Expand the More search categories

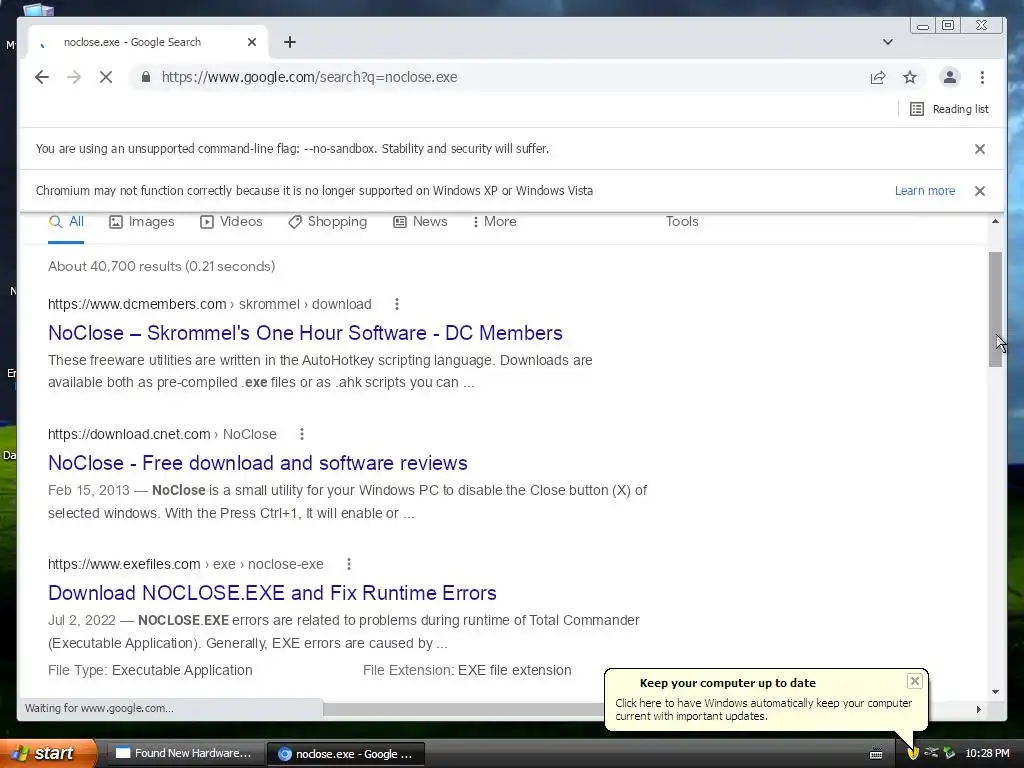tap(494, 222)
